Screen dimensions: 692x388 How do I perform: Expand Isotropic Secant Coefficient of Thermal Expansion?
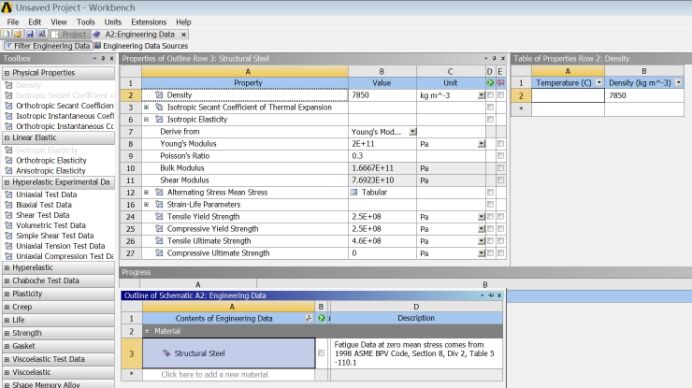(x=146, y=107)
